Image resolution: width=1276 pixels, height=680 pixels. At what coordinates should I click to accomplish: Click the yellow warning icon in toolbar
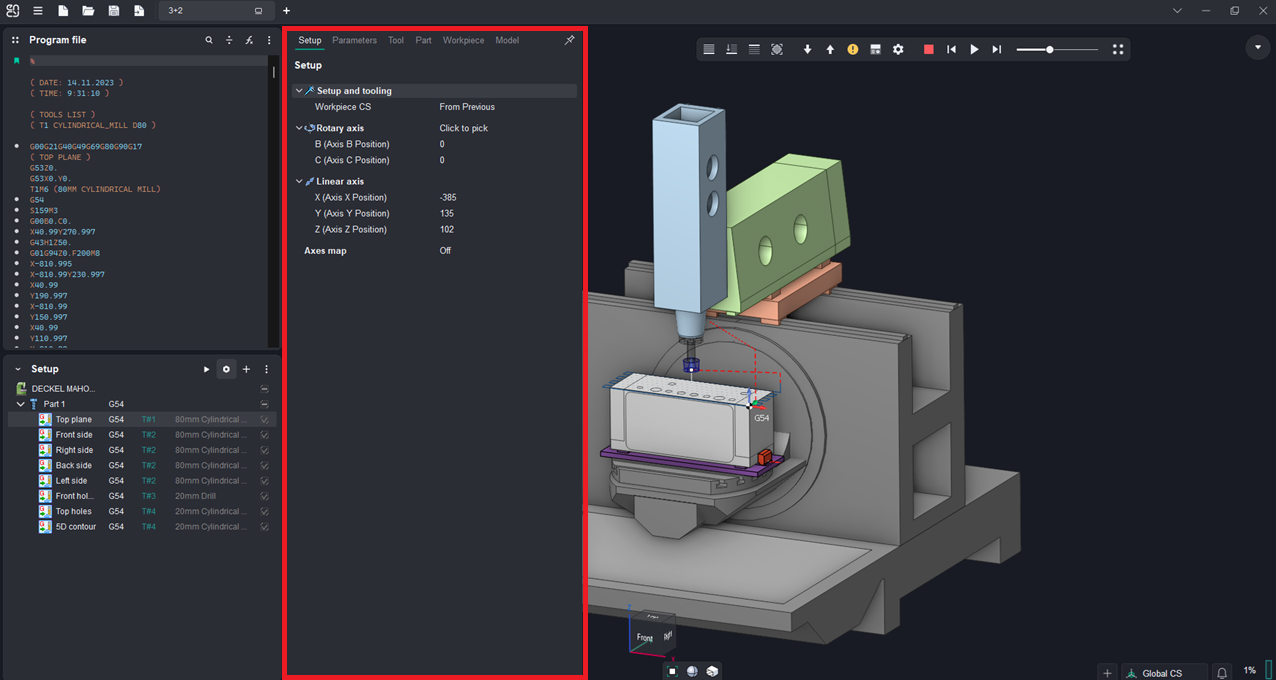pos(852,49)
